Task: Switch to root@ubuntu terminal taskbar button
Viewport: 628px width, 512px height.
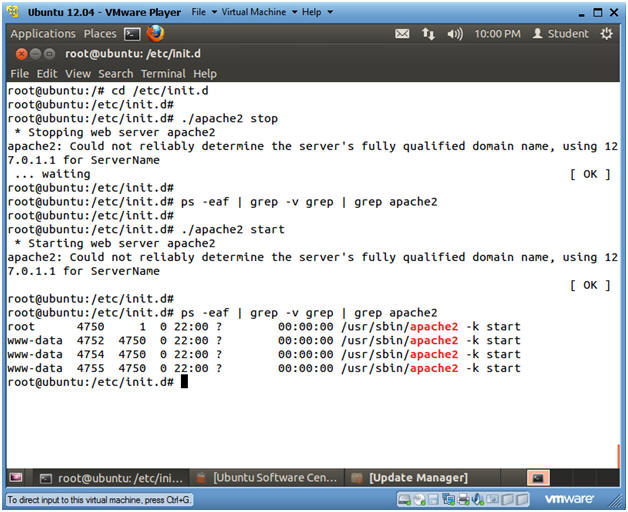Action: click(112, 478)
